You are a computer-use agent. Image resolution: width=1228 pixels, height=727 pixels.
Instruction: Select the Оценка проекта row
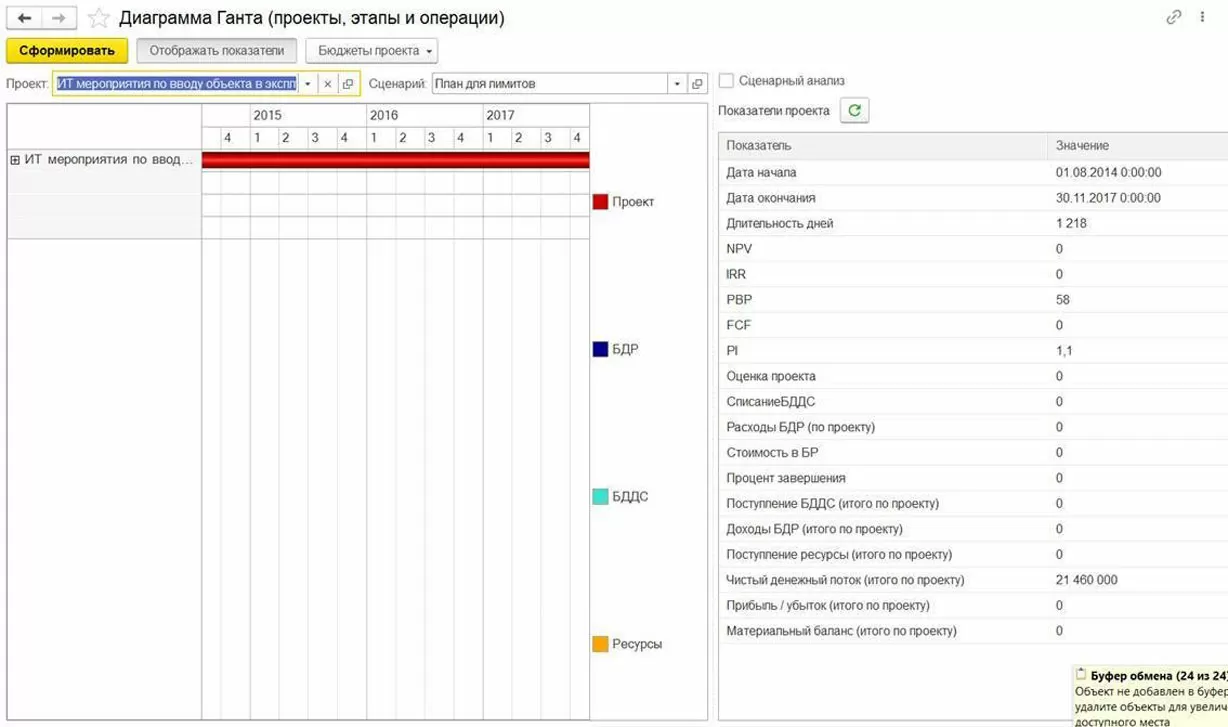[973, 376]
